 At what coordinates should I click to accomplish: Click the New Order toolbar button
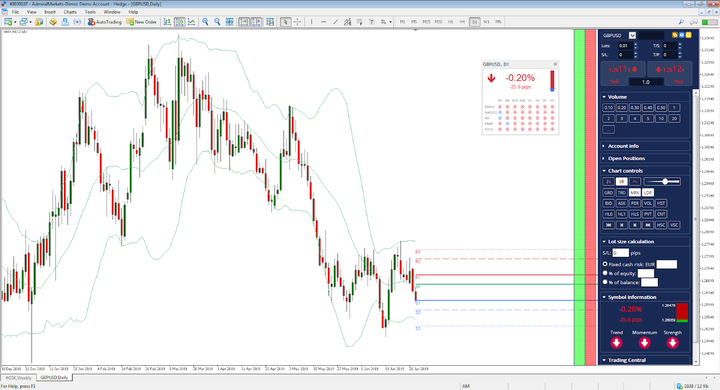point(142,22)
